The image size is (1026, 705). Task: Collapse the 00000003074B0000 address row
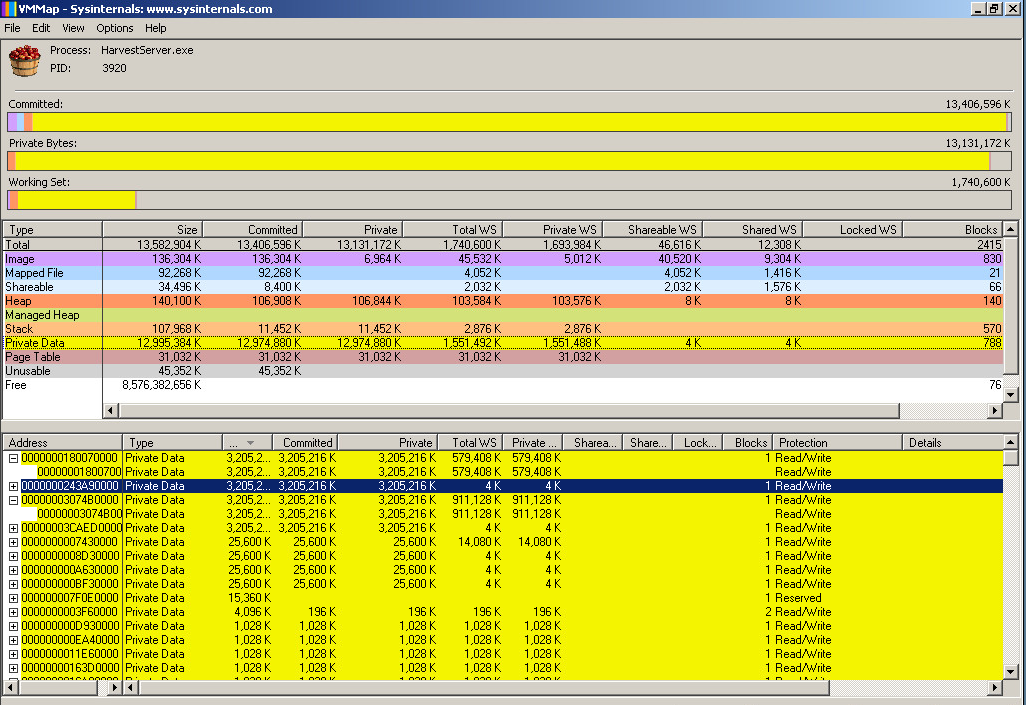13,500
